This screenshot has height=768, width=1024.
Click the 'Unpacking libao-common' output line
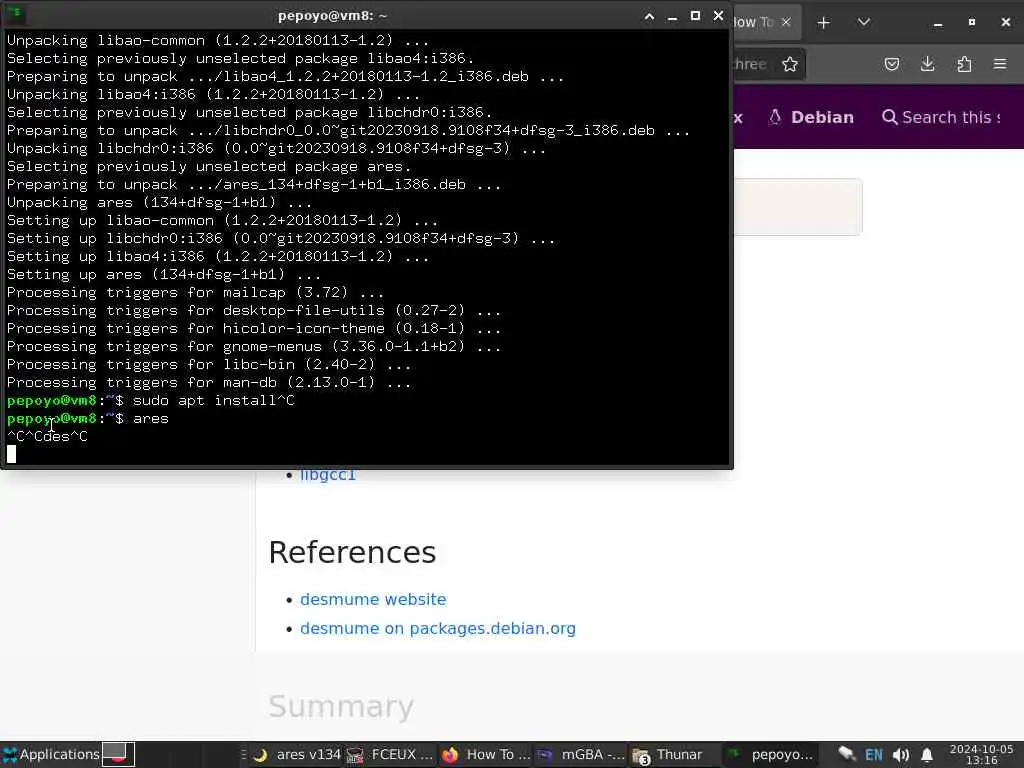pos(218,40)
